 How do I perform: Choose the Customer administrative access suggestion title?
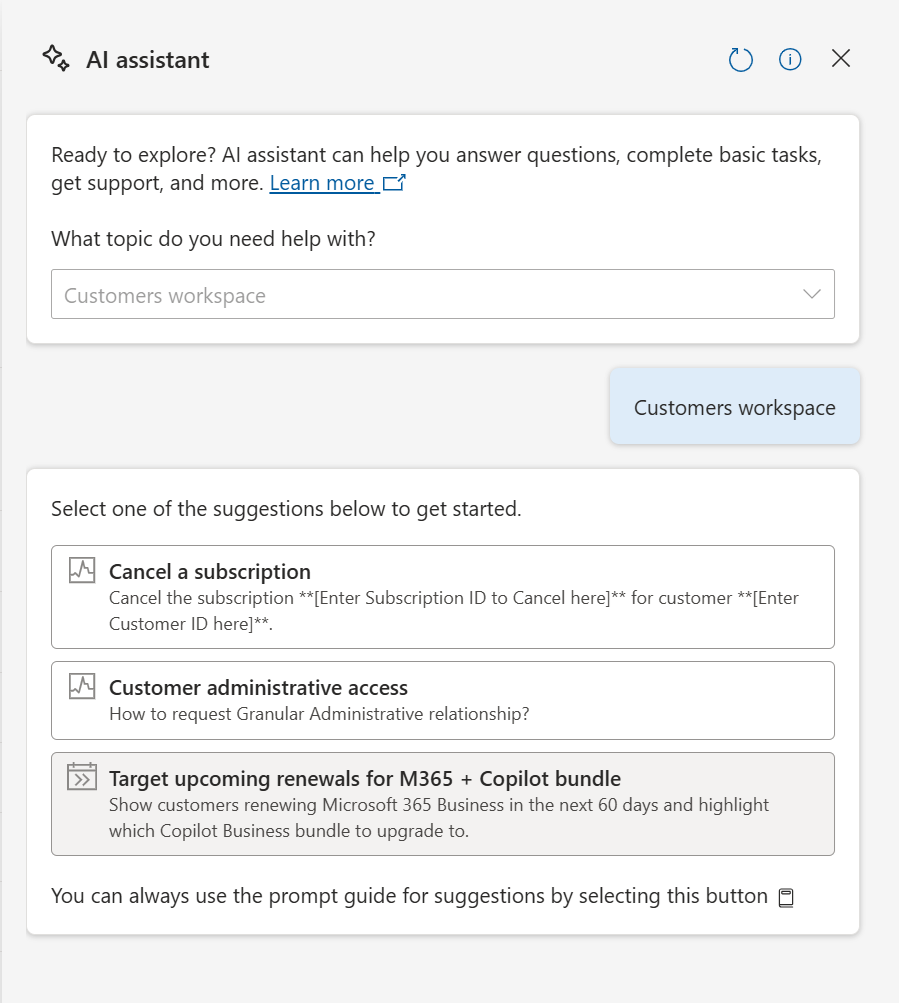(258, 688)
